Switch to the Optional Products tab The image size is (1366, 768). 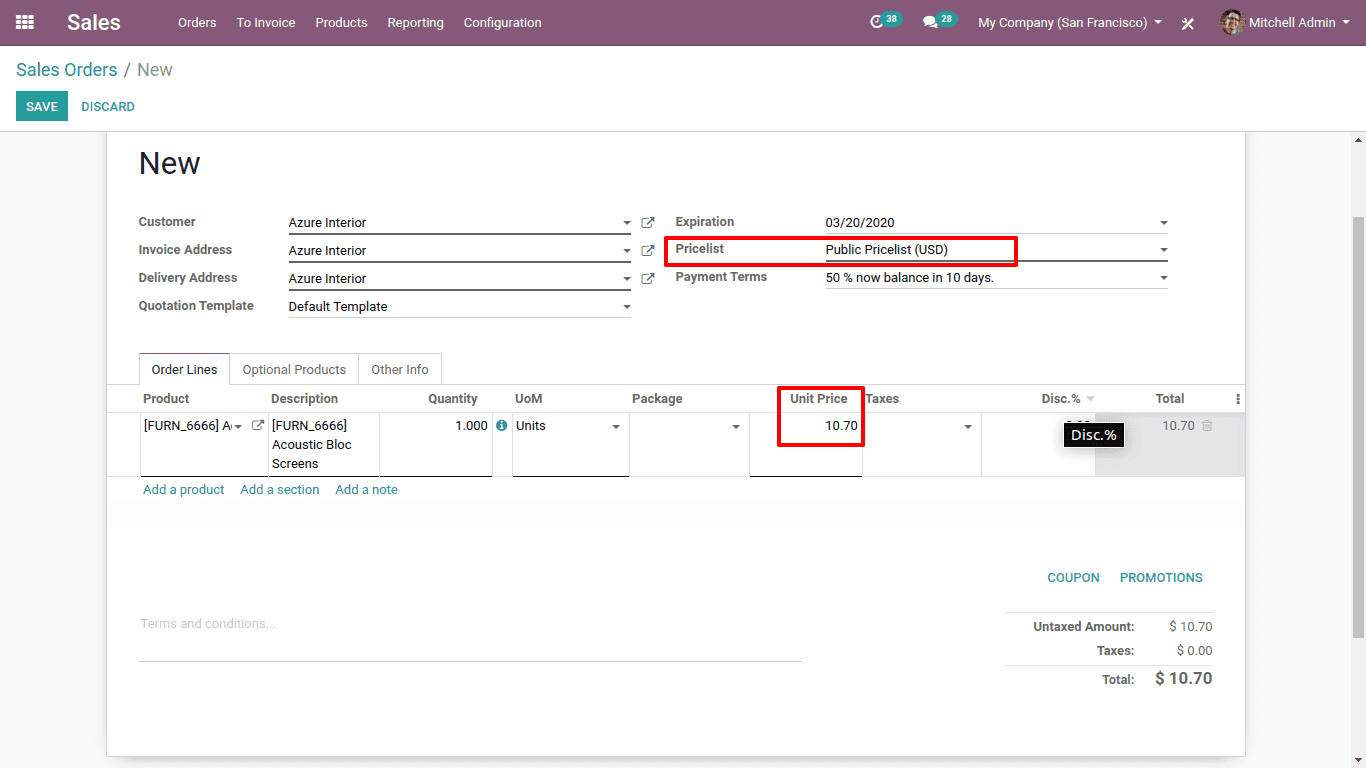294,369
